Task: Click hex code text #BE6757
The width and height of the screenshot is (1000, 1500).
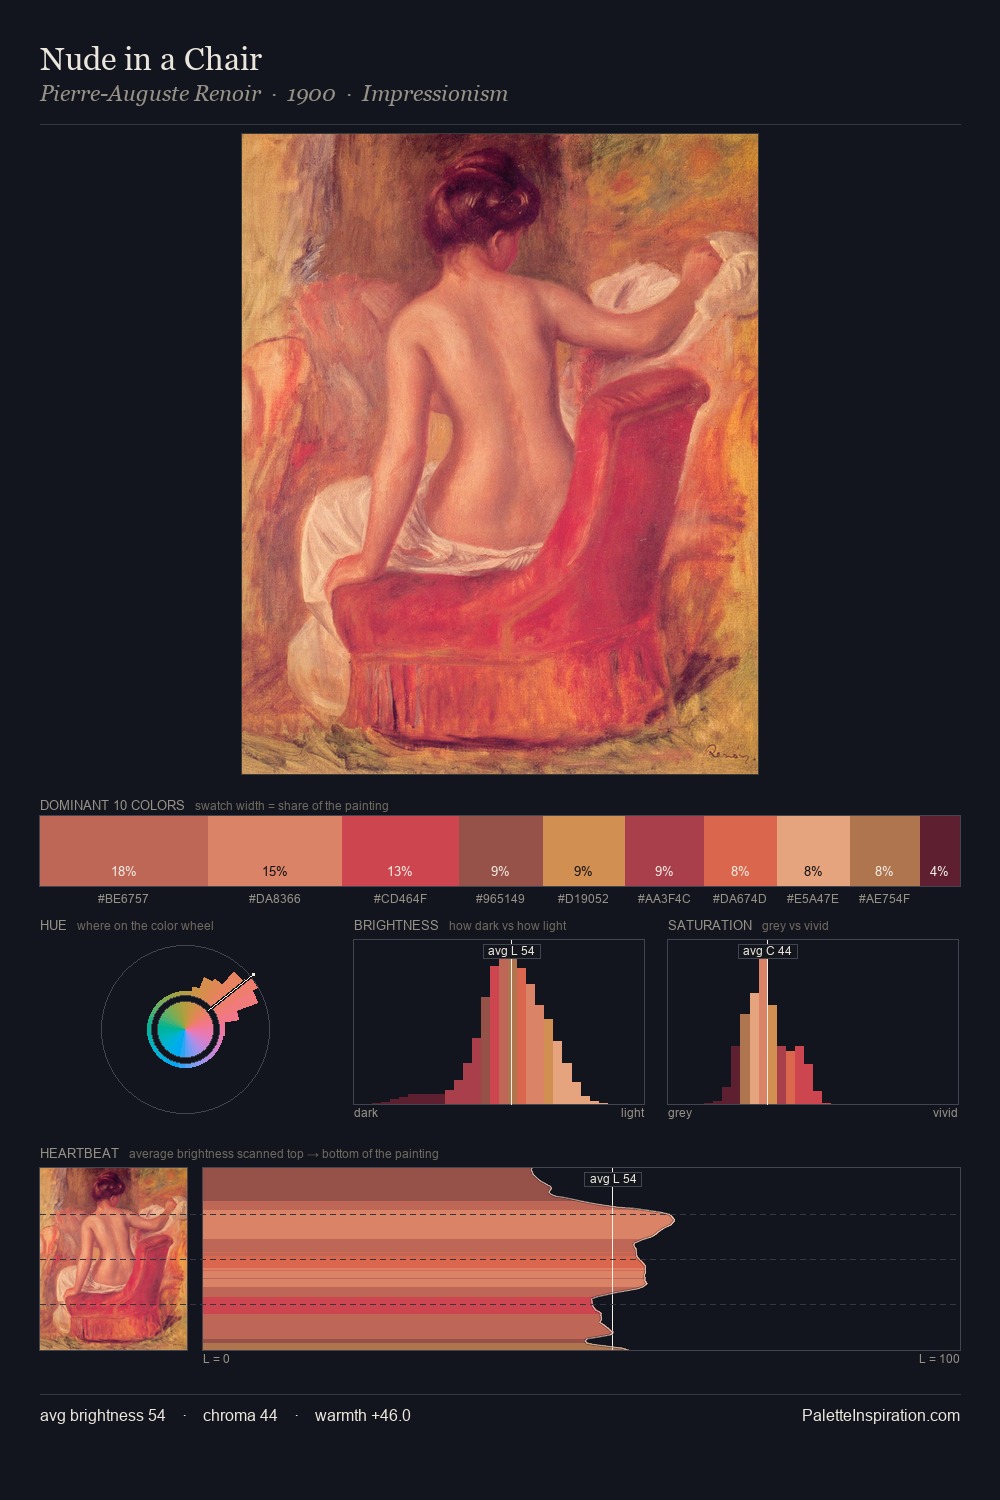Action: tap(123, 898)
